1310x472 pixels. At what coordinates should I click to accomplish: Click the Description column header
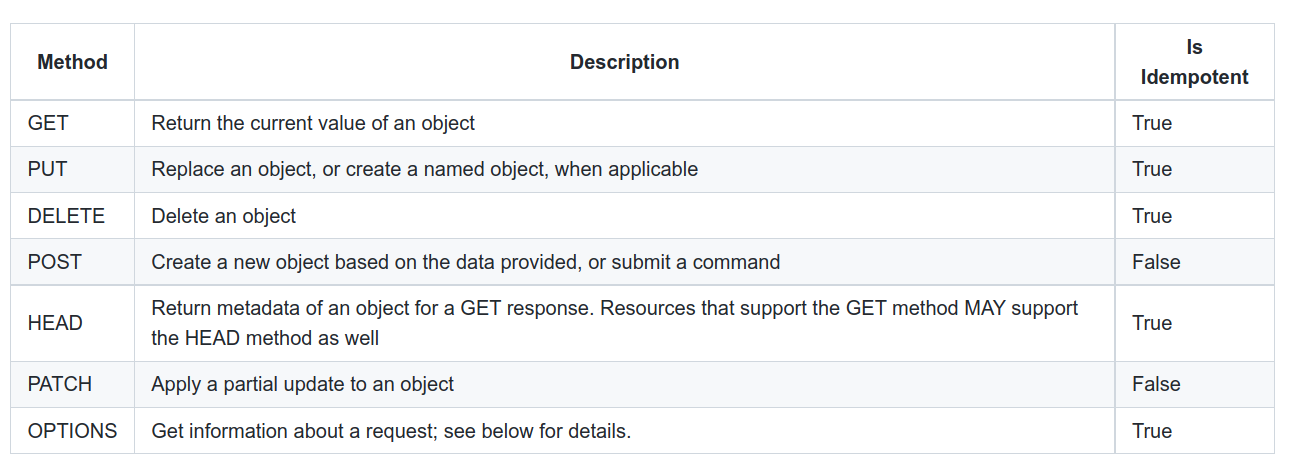624,62
